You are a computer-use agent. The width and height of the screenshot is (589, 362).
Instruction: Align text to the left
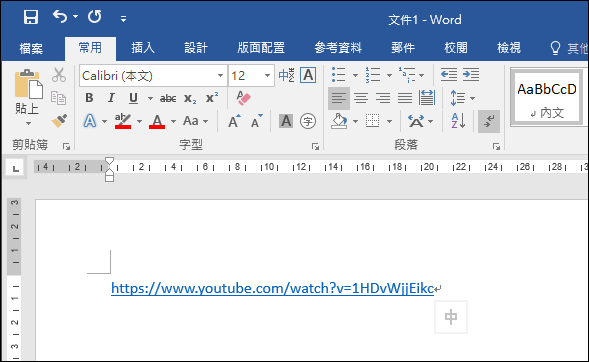coord(339,98)
